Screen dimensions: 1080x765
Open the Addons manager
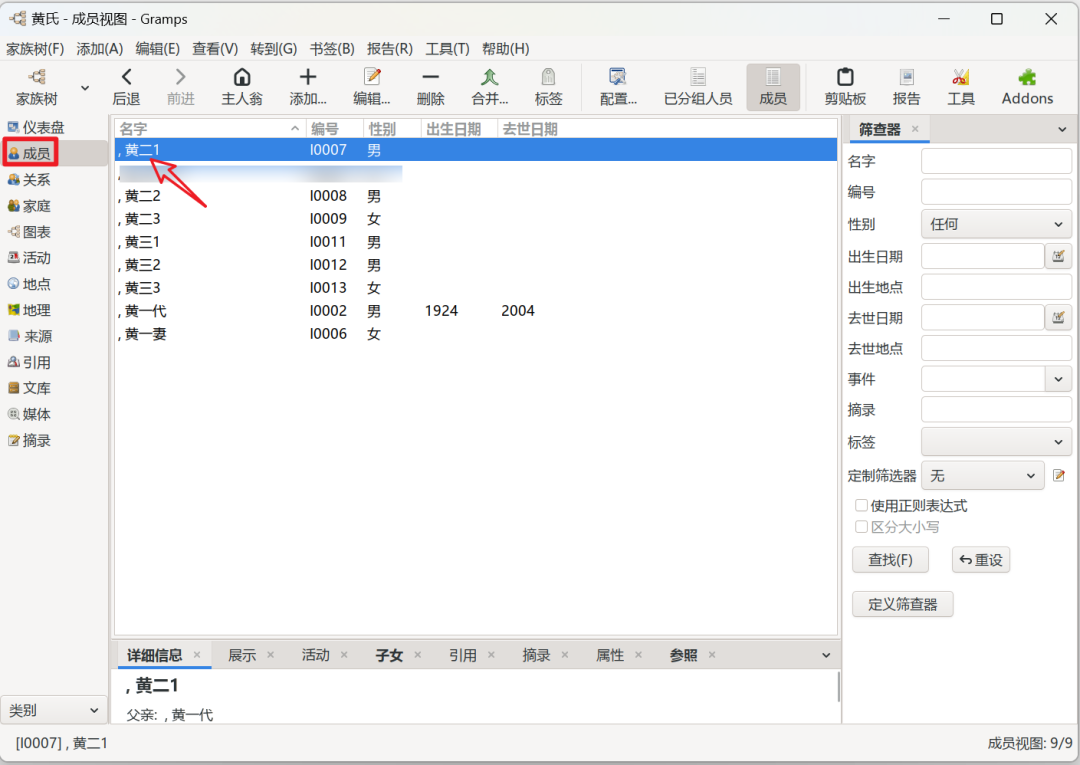(x=1027, y=86)
